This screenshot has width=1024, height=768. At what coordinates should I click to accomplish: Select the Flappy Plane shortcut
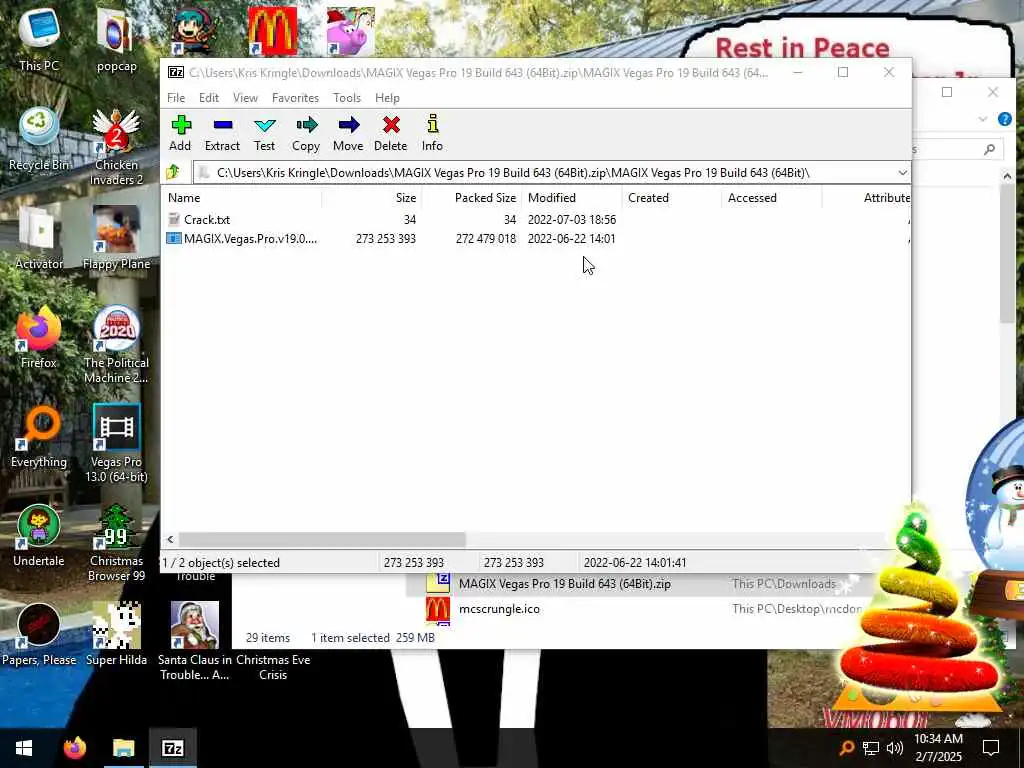click(116, 238)
